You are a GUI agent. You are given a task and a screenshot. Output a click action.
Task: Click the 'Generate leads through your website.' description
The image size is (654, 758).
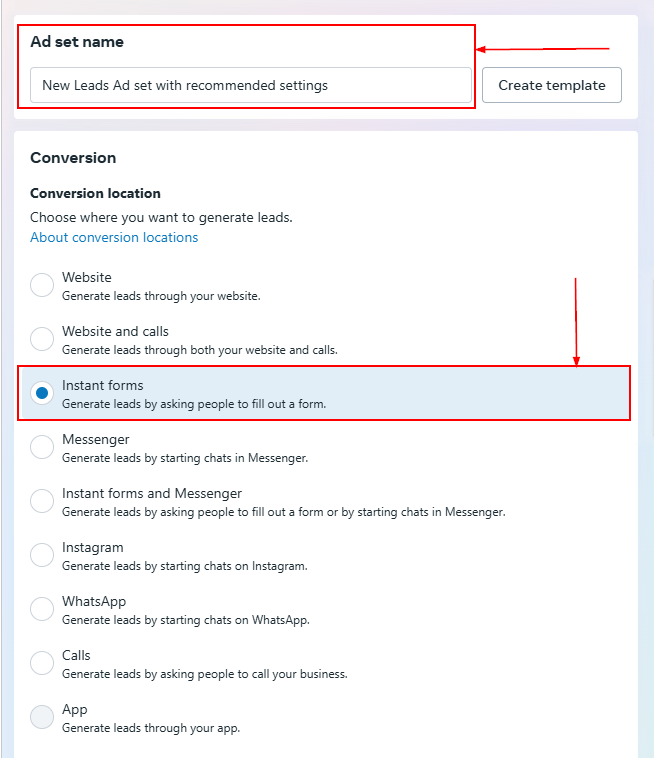(x=161, y=296)
